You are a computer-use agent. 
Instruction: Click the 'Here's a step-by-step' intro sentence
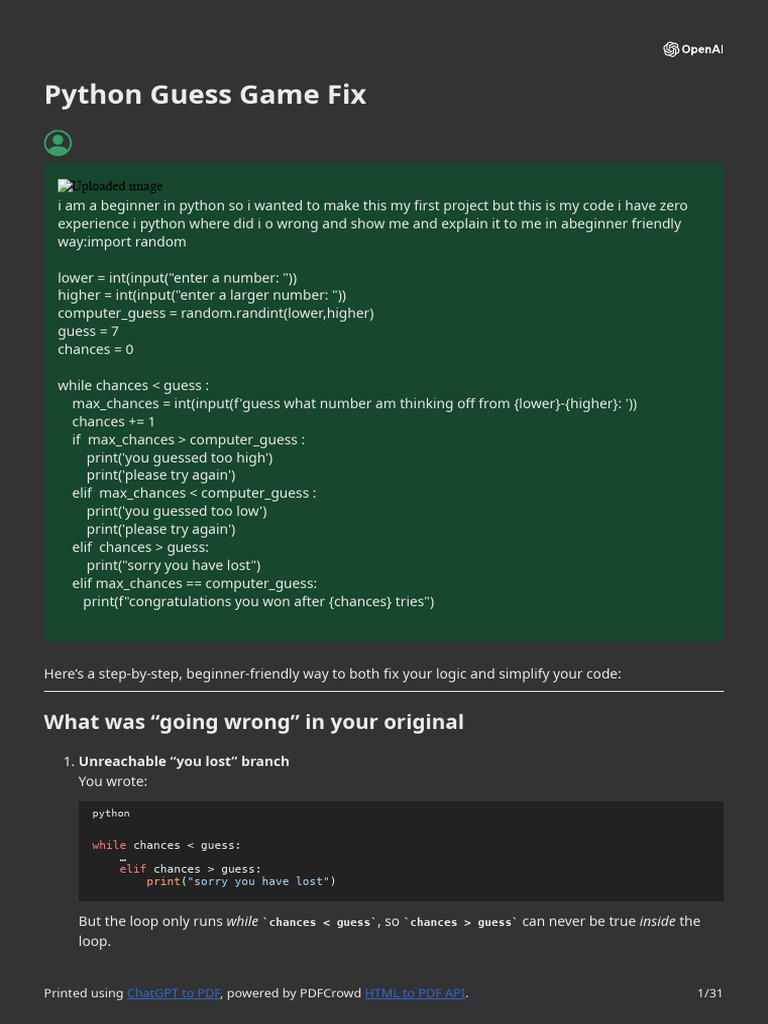332,674
